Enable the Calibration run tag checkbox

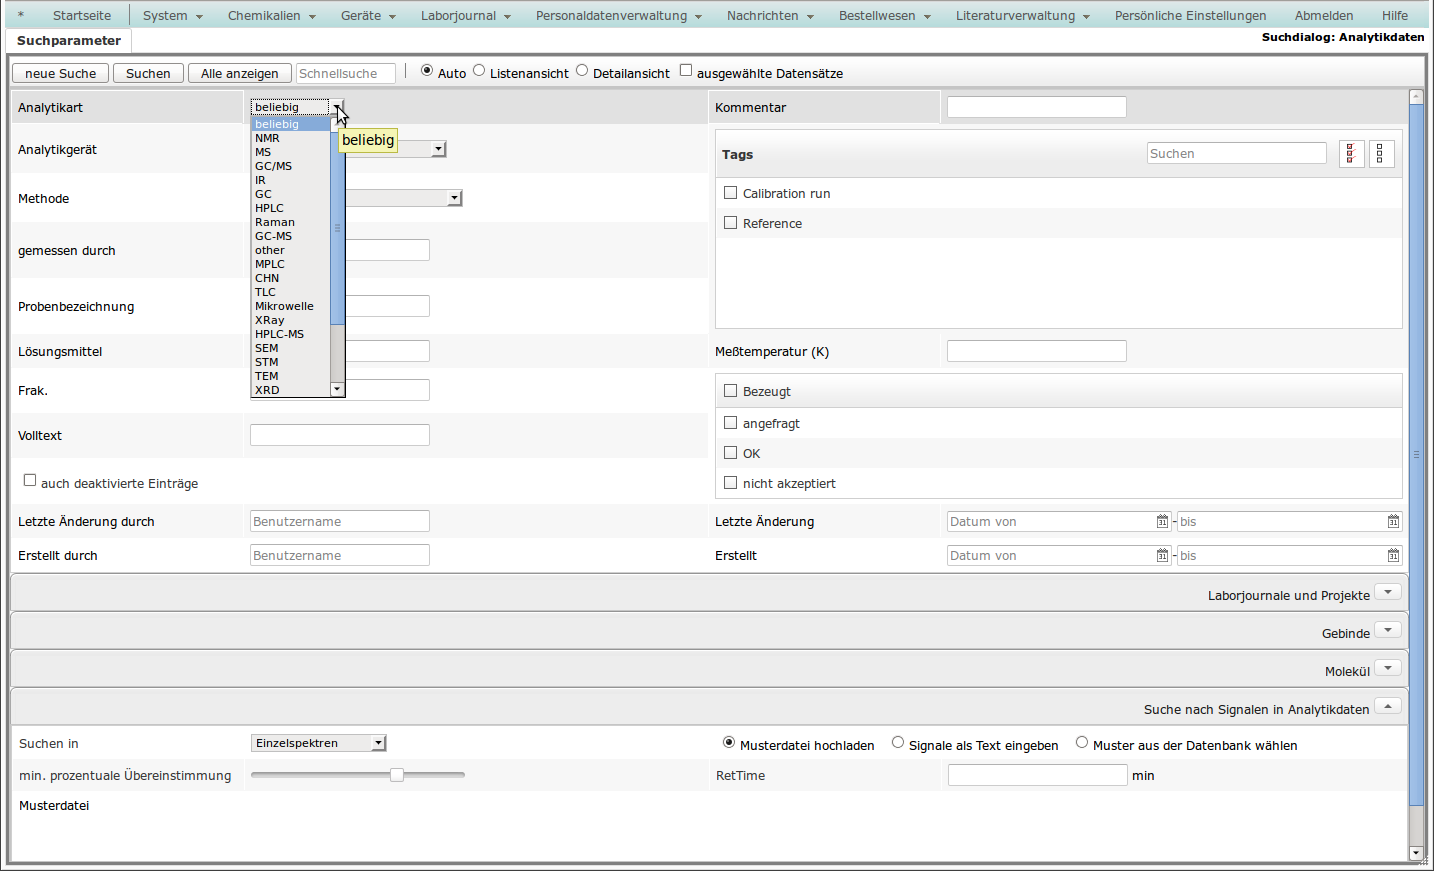(x=730, y=193)
